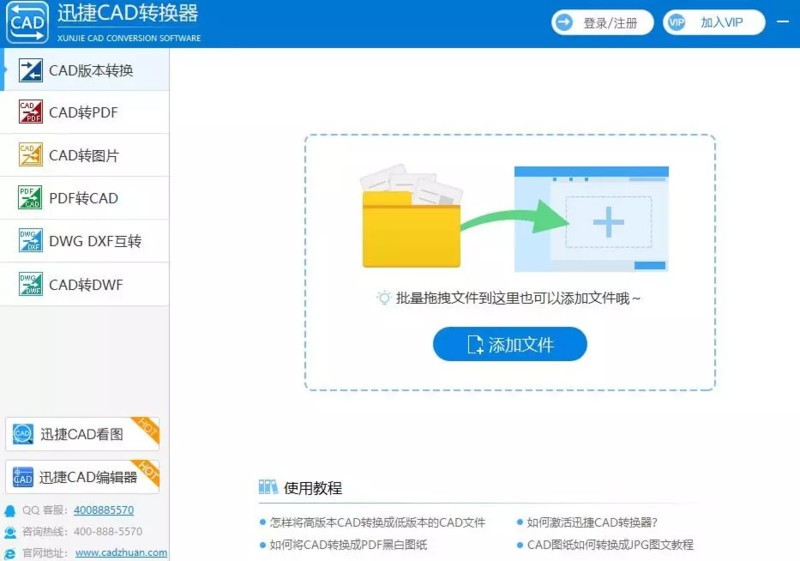Click the 迅捷CAD编辑器 app icon
Viewport: 800px width, 561px height.
coord(23,477)
